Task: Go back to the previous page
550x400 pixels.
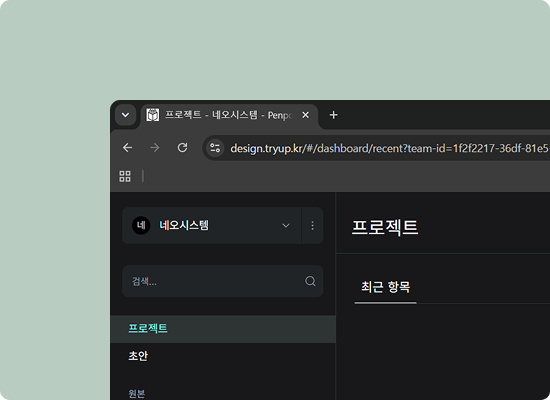Action: click(128, 148)
